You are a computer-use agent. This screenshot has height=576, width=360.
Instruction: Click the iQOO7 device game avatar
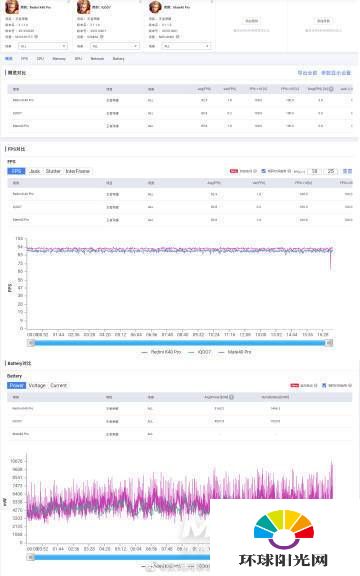coord(83,7)
